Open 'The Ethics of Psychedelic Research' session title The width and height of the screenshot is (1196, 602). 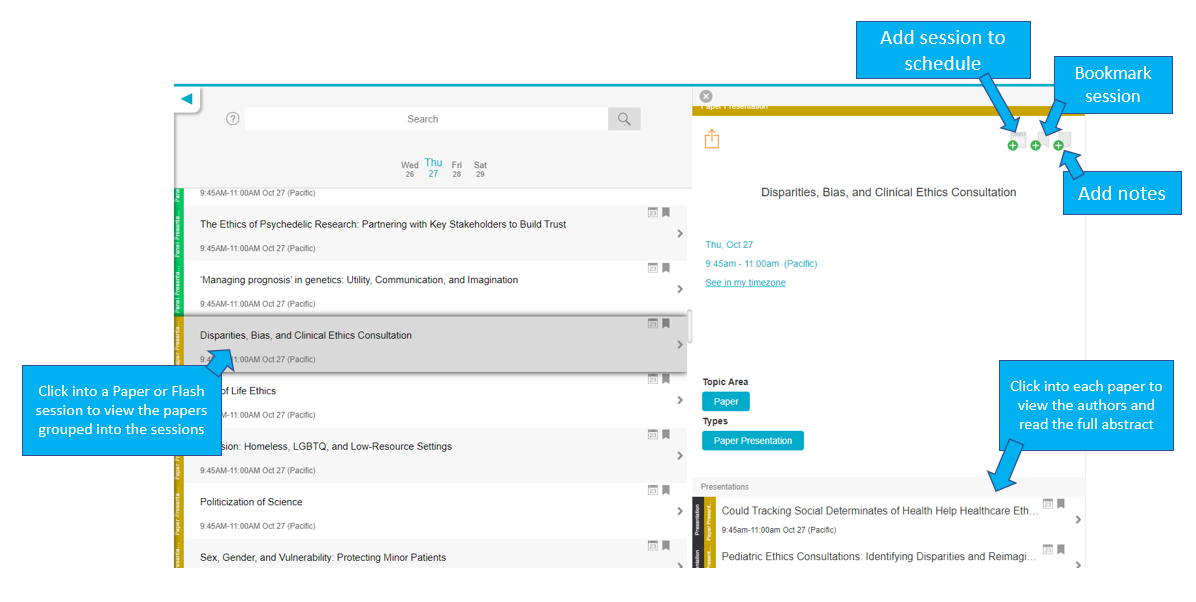(x=383, y=224)
